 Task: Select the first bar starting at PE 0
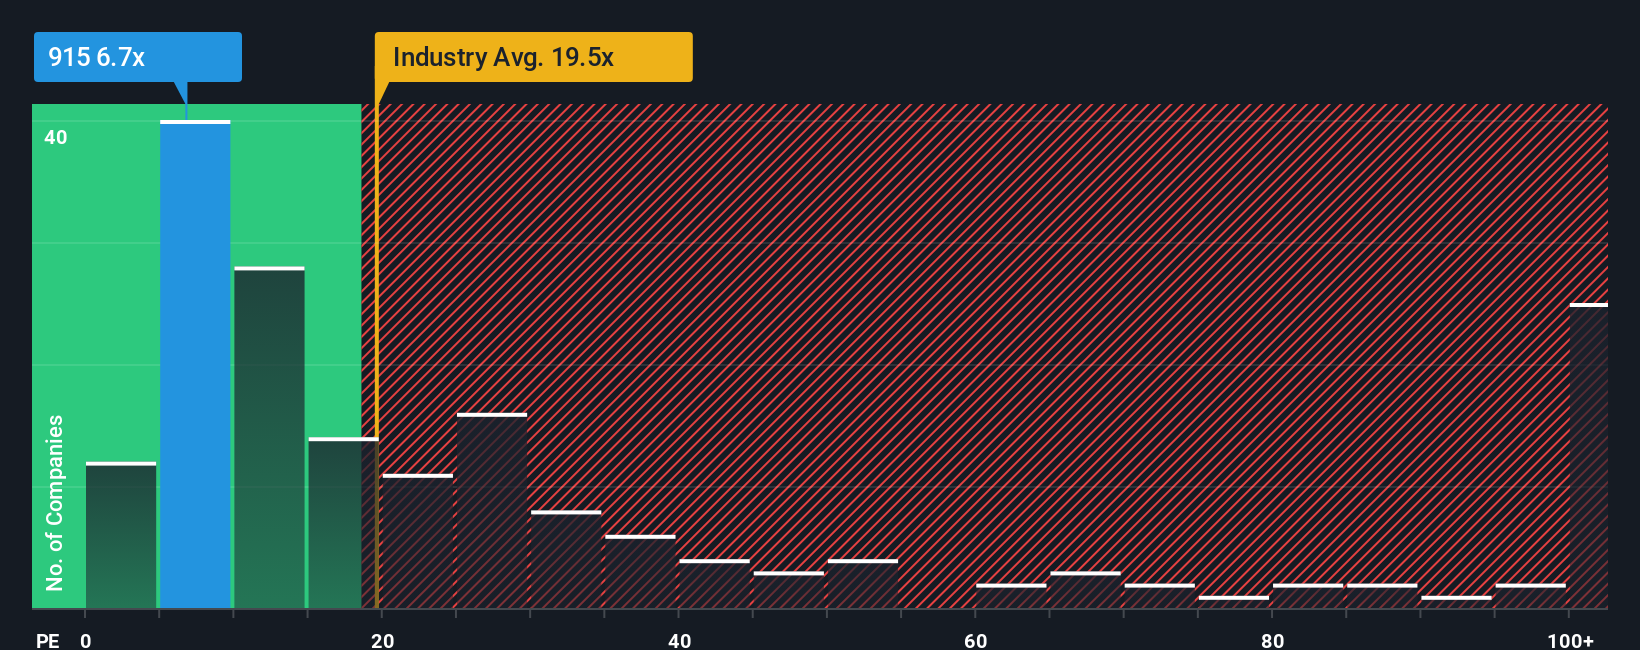tap(121, 535)
